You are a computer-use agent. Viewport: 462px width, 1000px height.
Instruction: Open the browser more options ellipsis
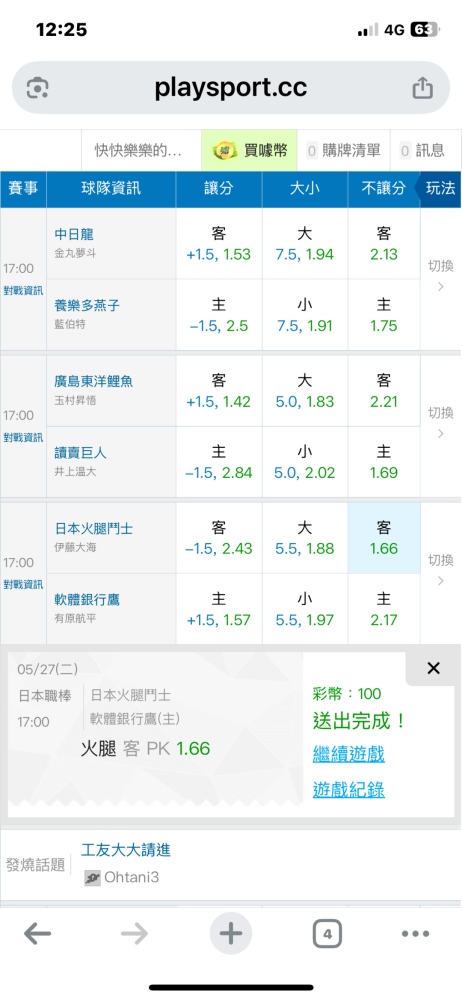tap(415, 934)
